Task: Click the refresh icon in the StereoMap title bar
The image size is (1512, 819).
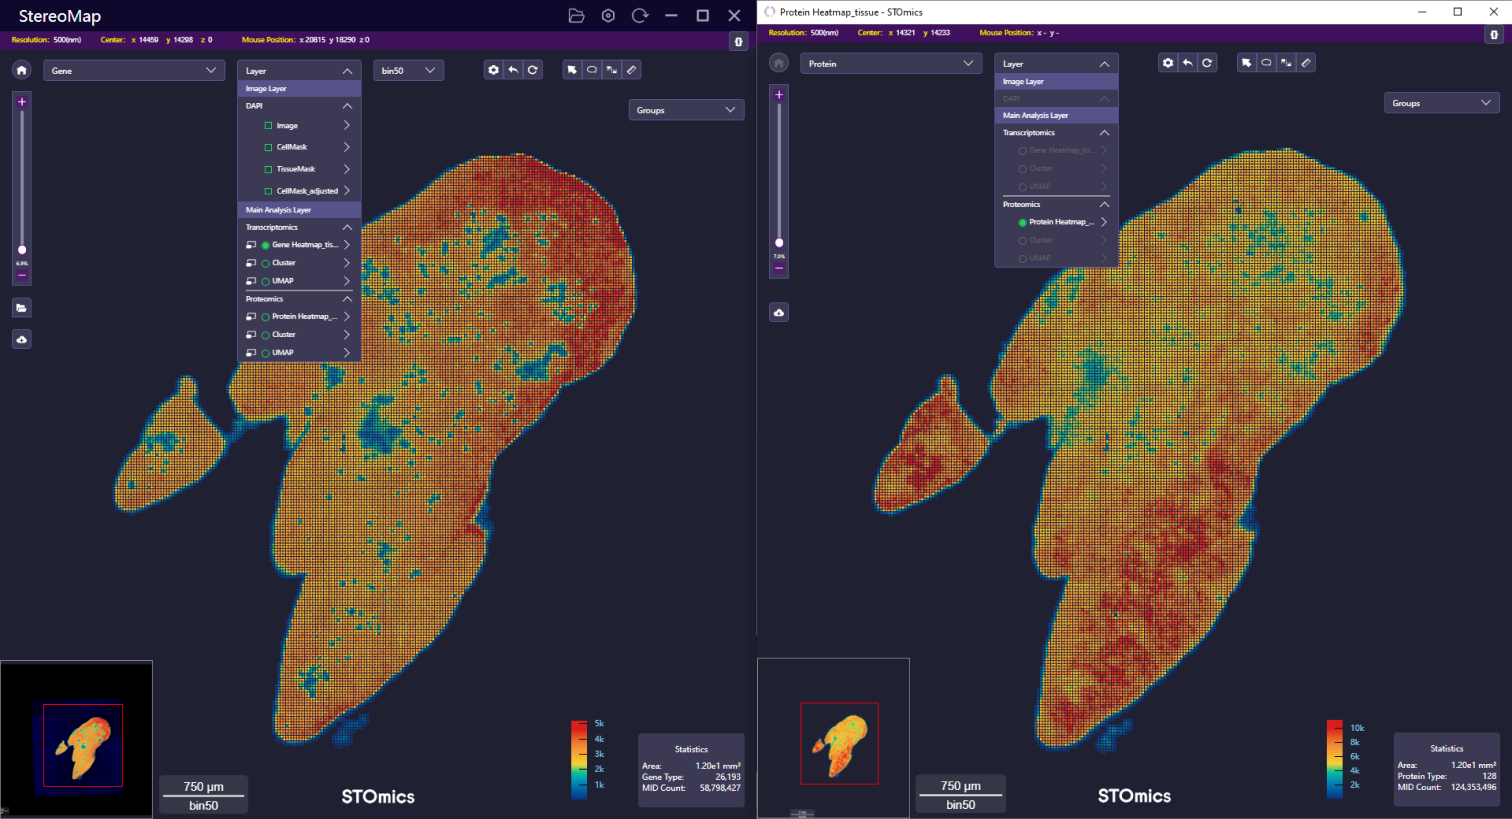Action: pos(640,16)
